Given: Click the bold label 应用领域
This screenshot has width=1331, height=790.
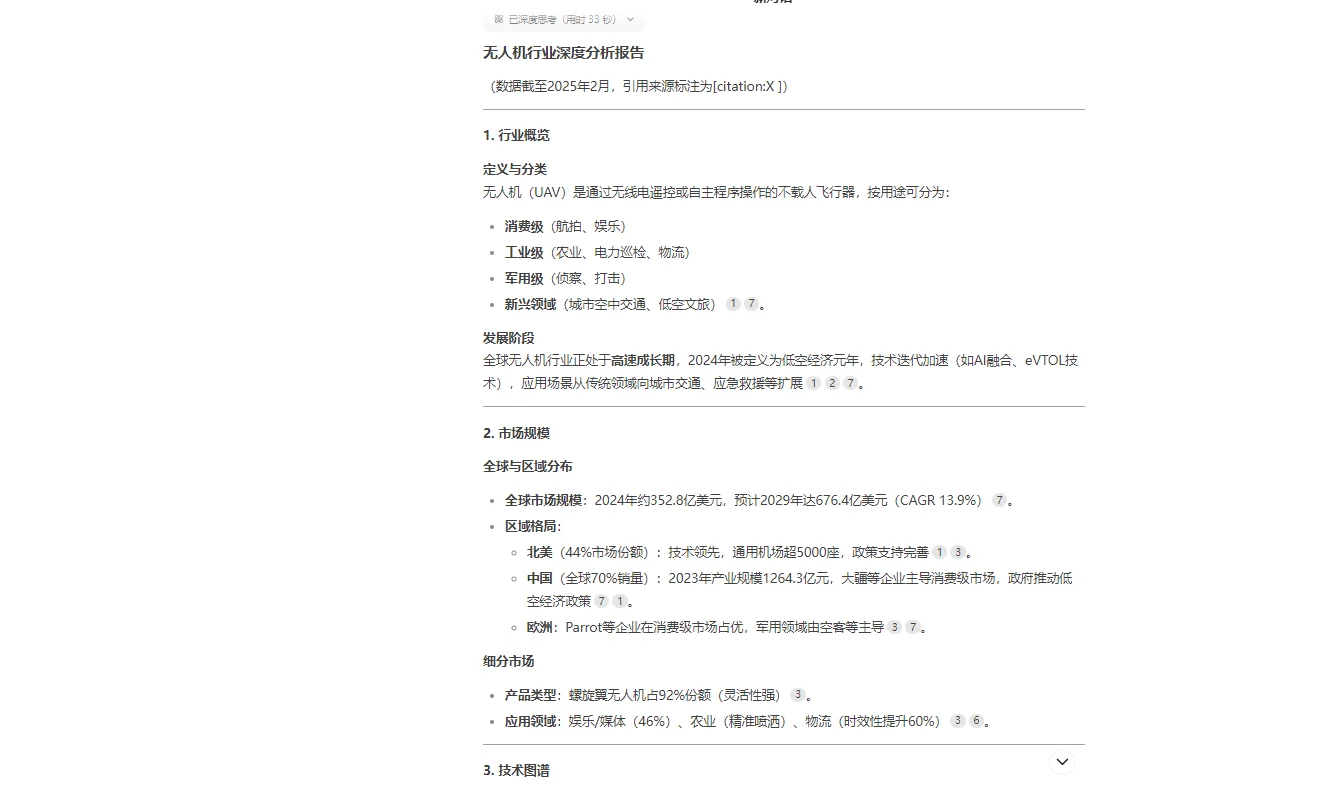Looking at the screenshot, I should (x=530, y=721).
